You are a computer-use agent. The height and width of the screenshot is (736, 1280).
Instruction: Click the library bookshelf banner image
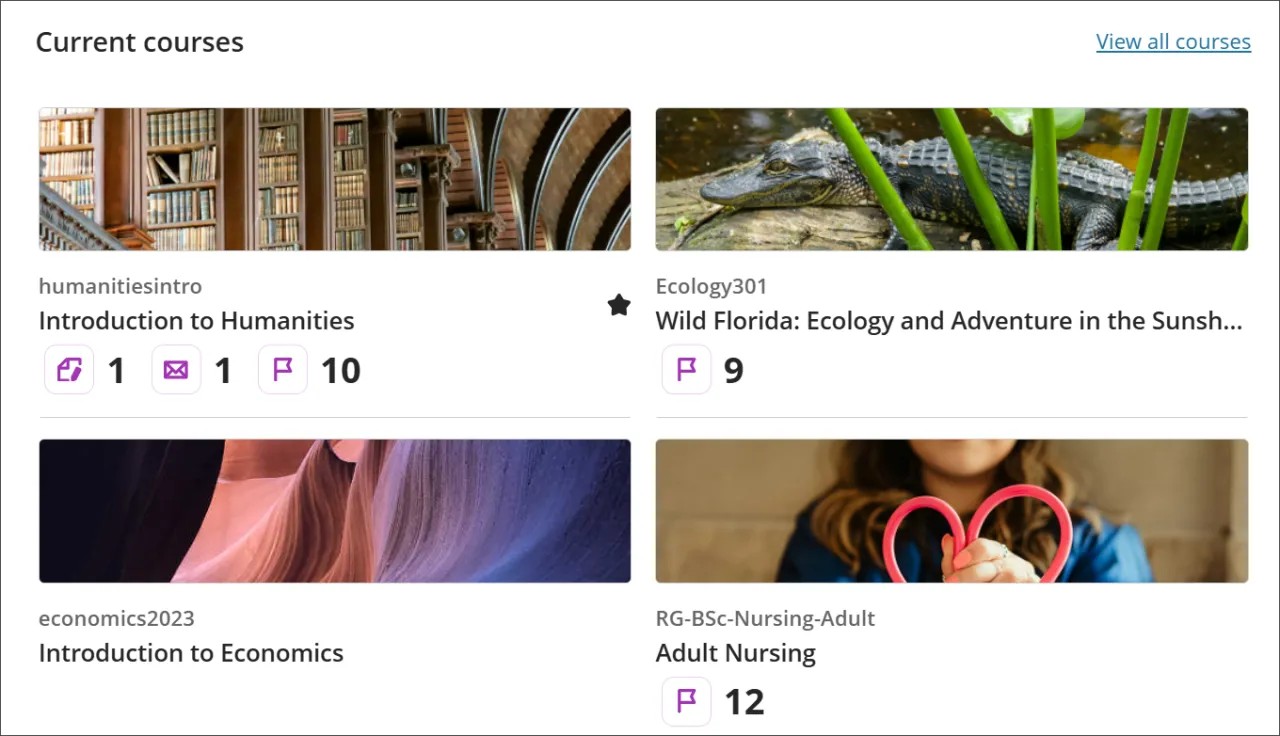(334, 178)
